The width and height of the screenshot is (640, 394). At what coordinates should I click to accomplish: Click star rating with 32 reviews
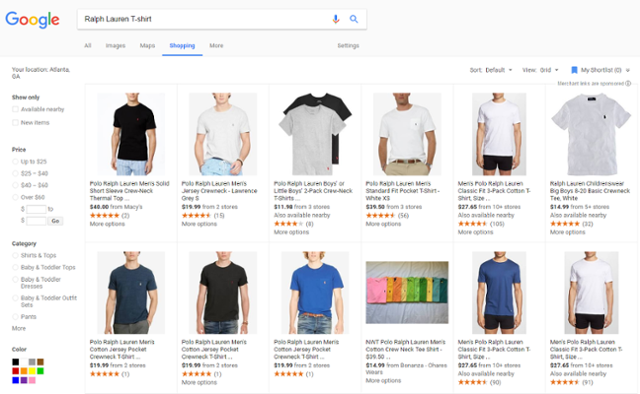564,224
